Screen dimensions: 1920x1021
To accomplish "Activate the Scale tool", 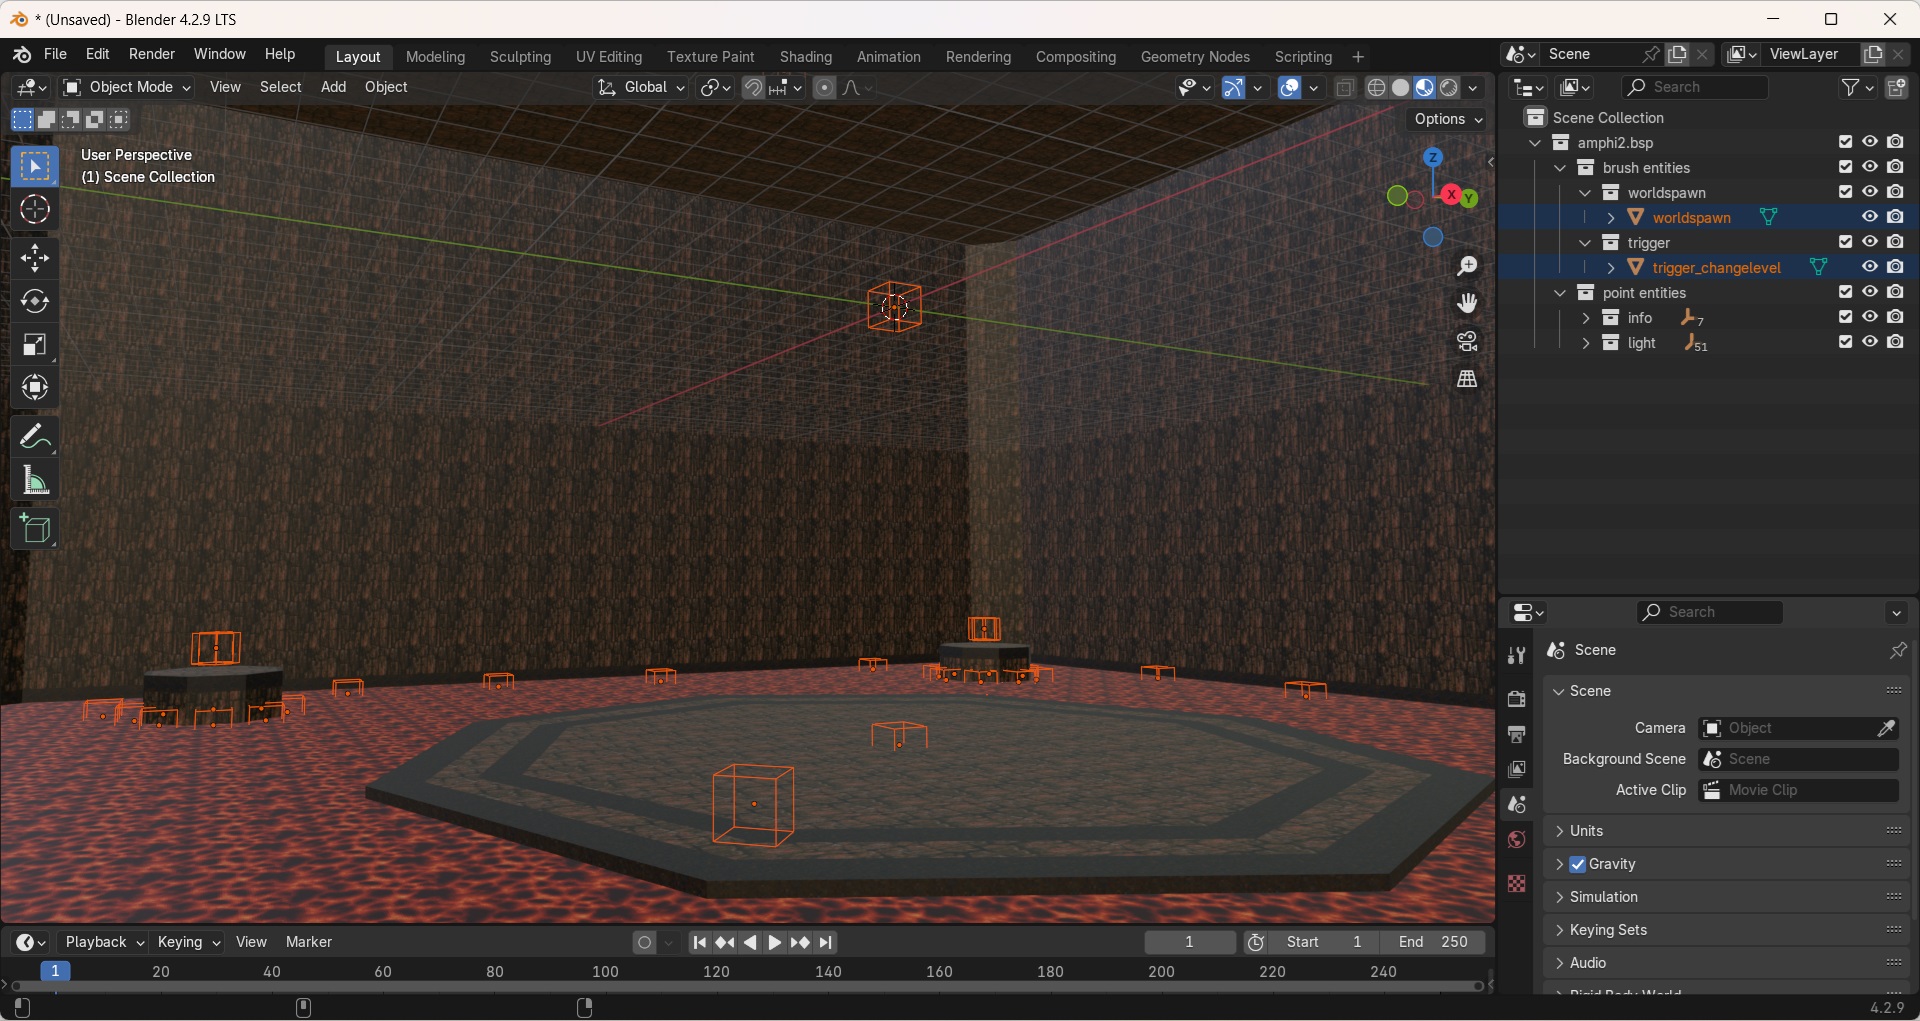I will click(35, 345).
